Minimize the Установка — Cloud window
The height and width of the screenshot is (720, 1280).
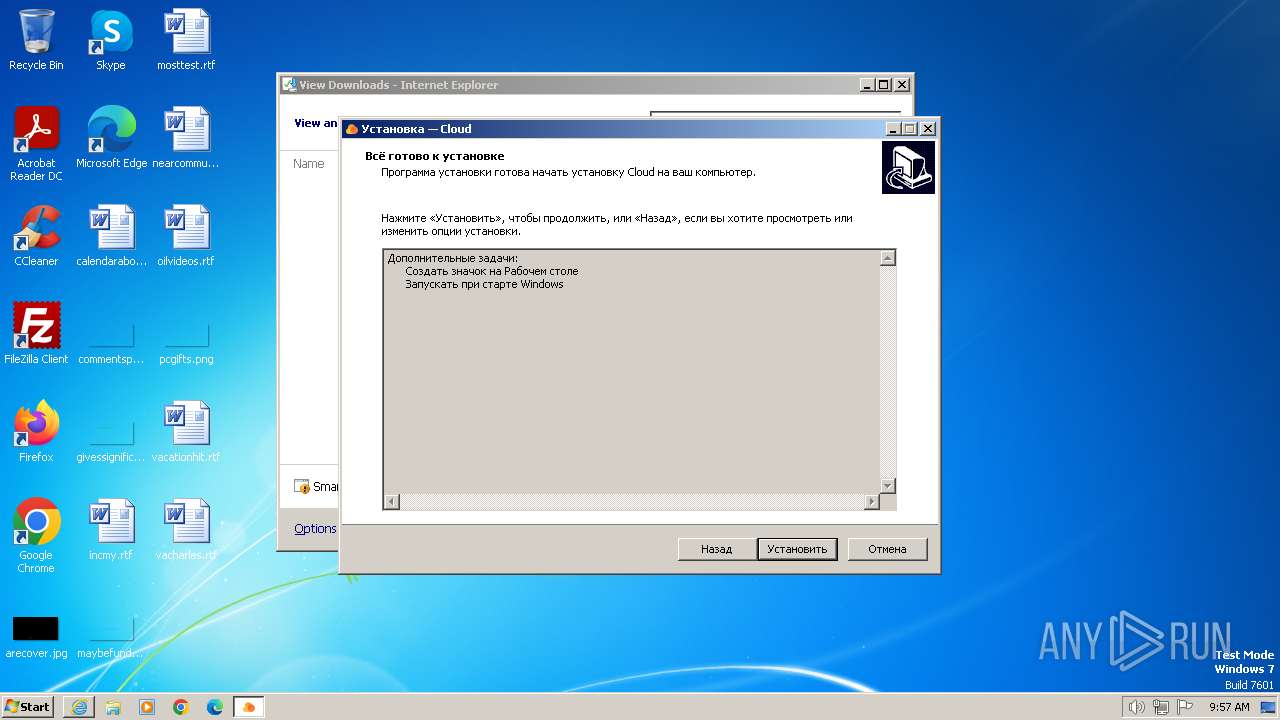(892, 129)
